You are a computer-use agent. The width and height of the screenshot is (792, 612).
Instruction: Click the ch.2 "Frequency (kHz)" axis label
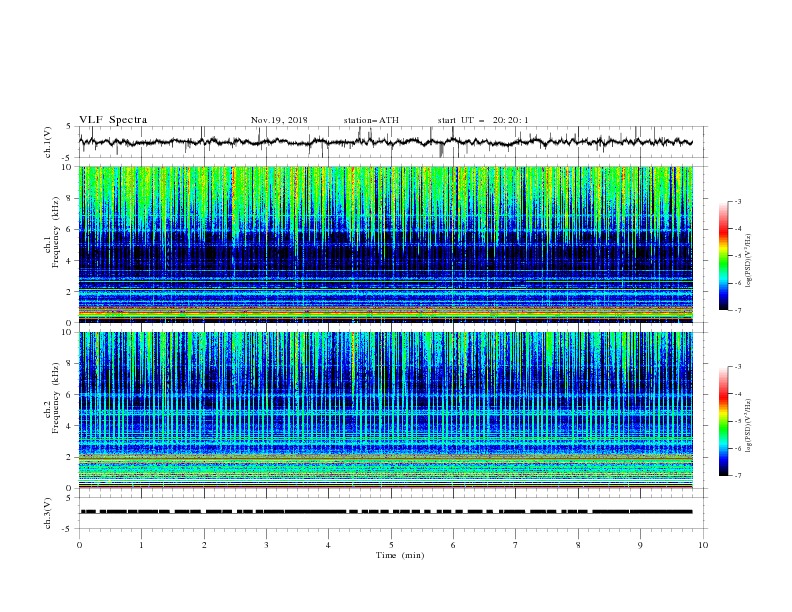[x=55, y=397]
